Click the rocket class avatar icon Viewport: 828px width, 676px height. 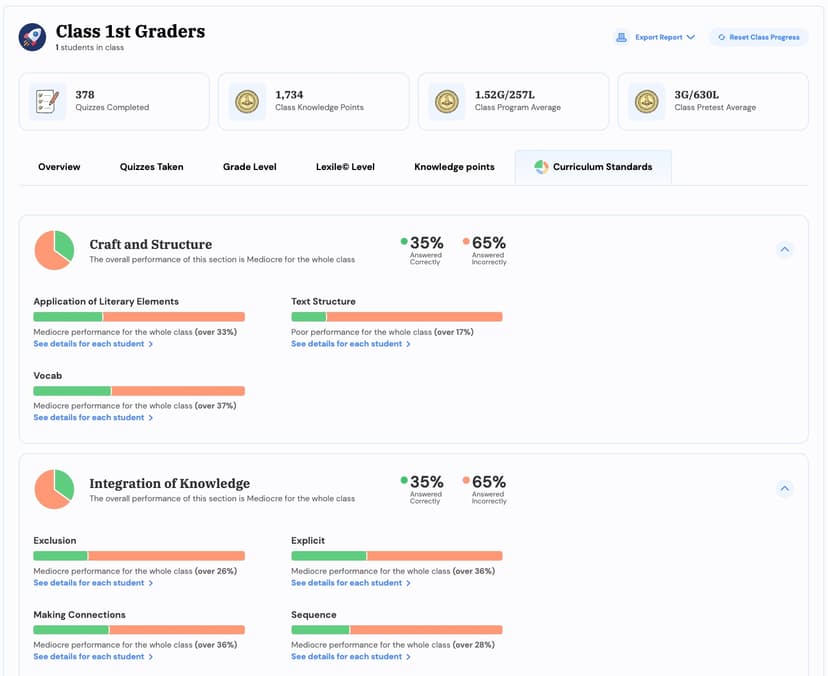click(32, 38)
